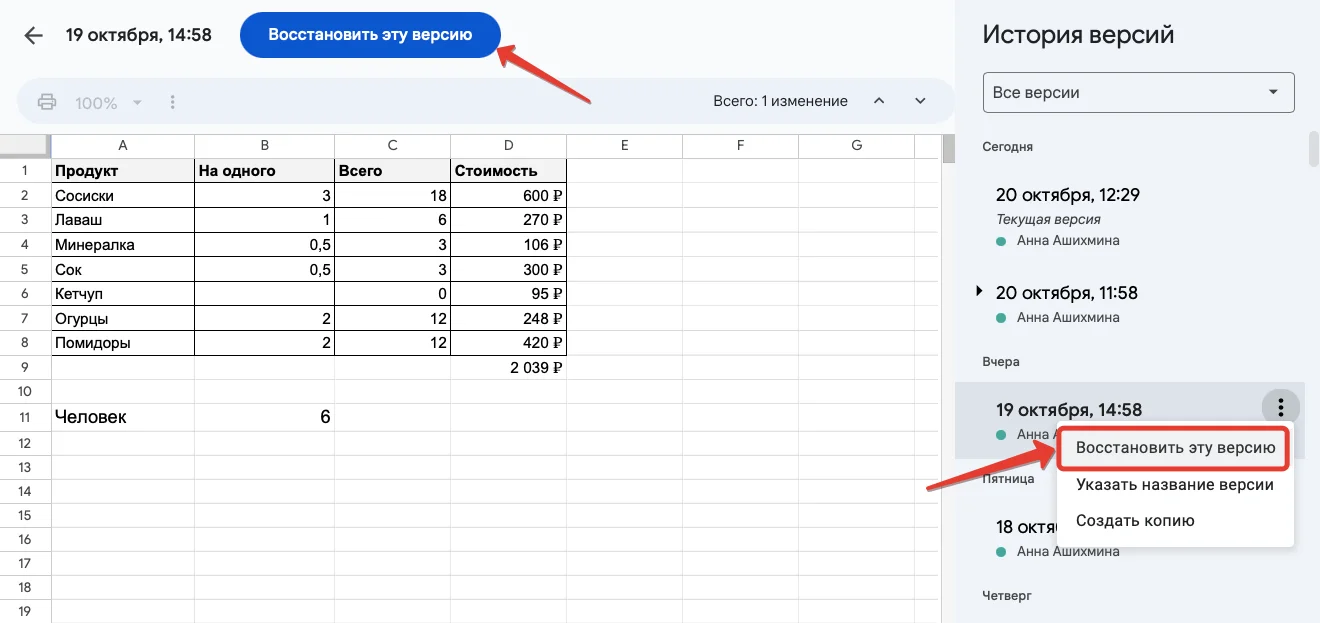Click the Минералка cell
1320x623 pixels.
123,244
